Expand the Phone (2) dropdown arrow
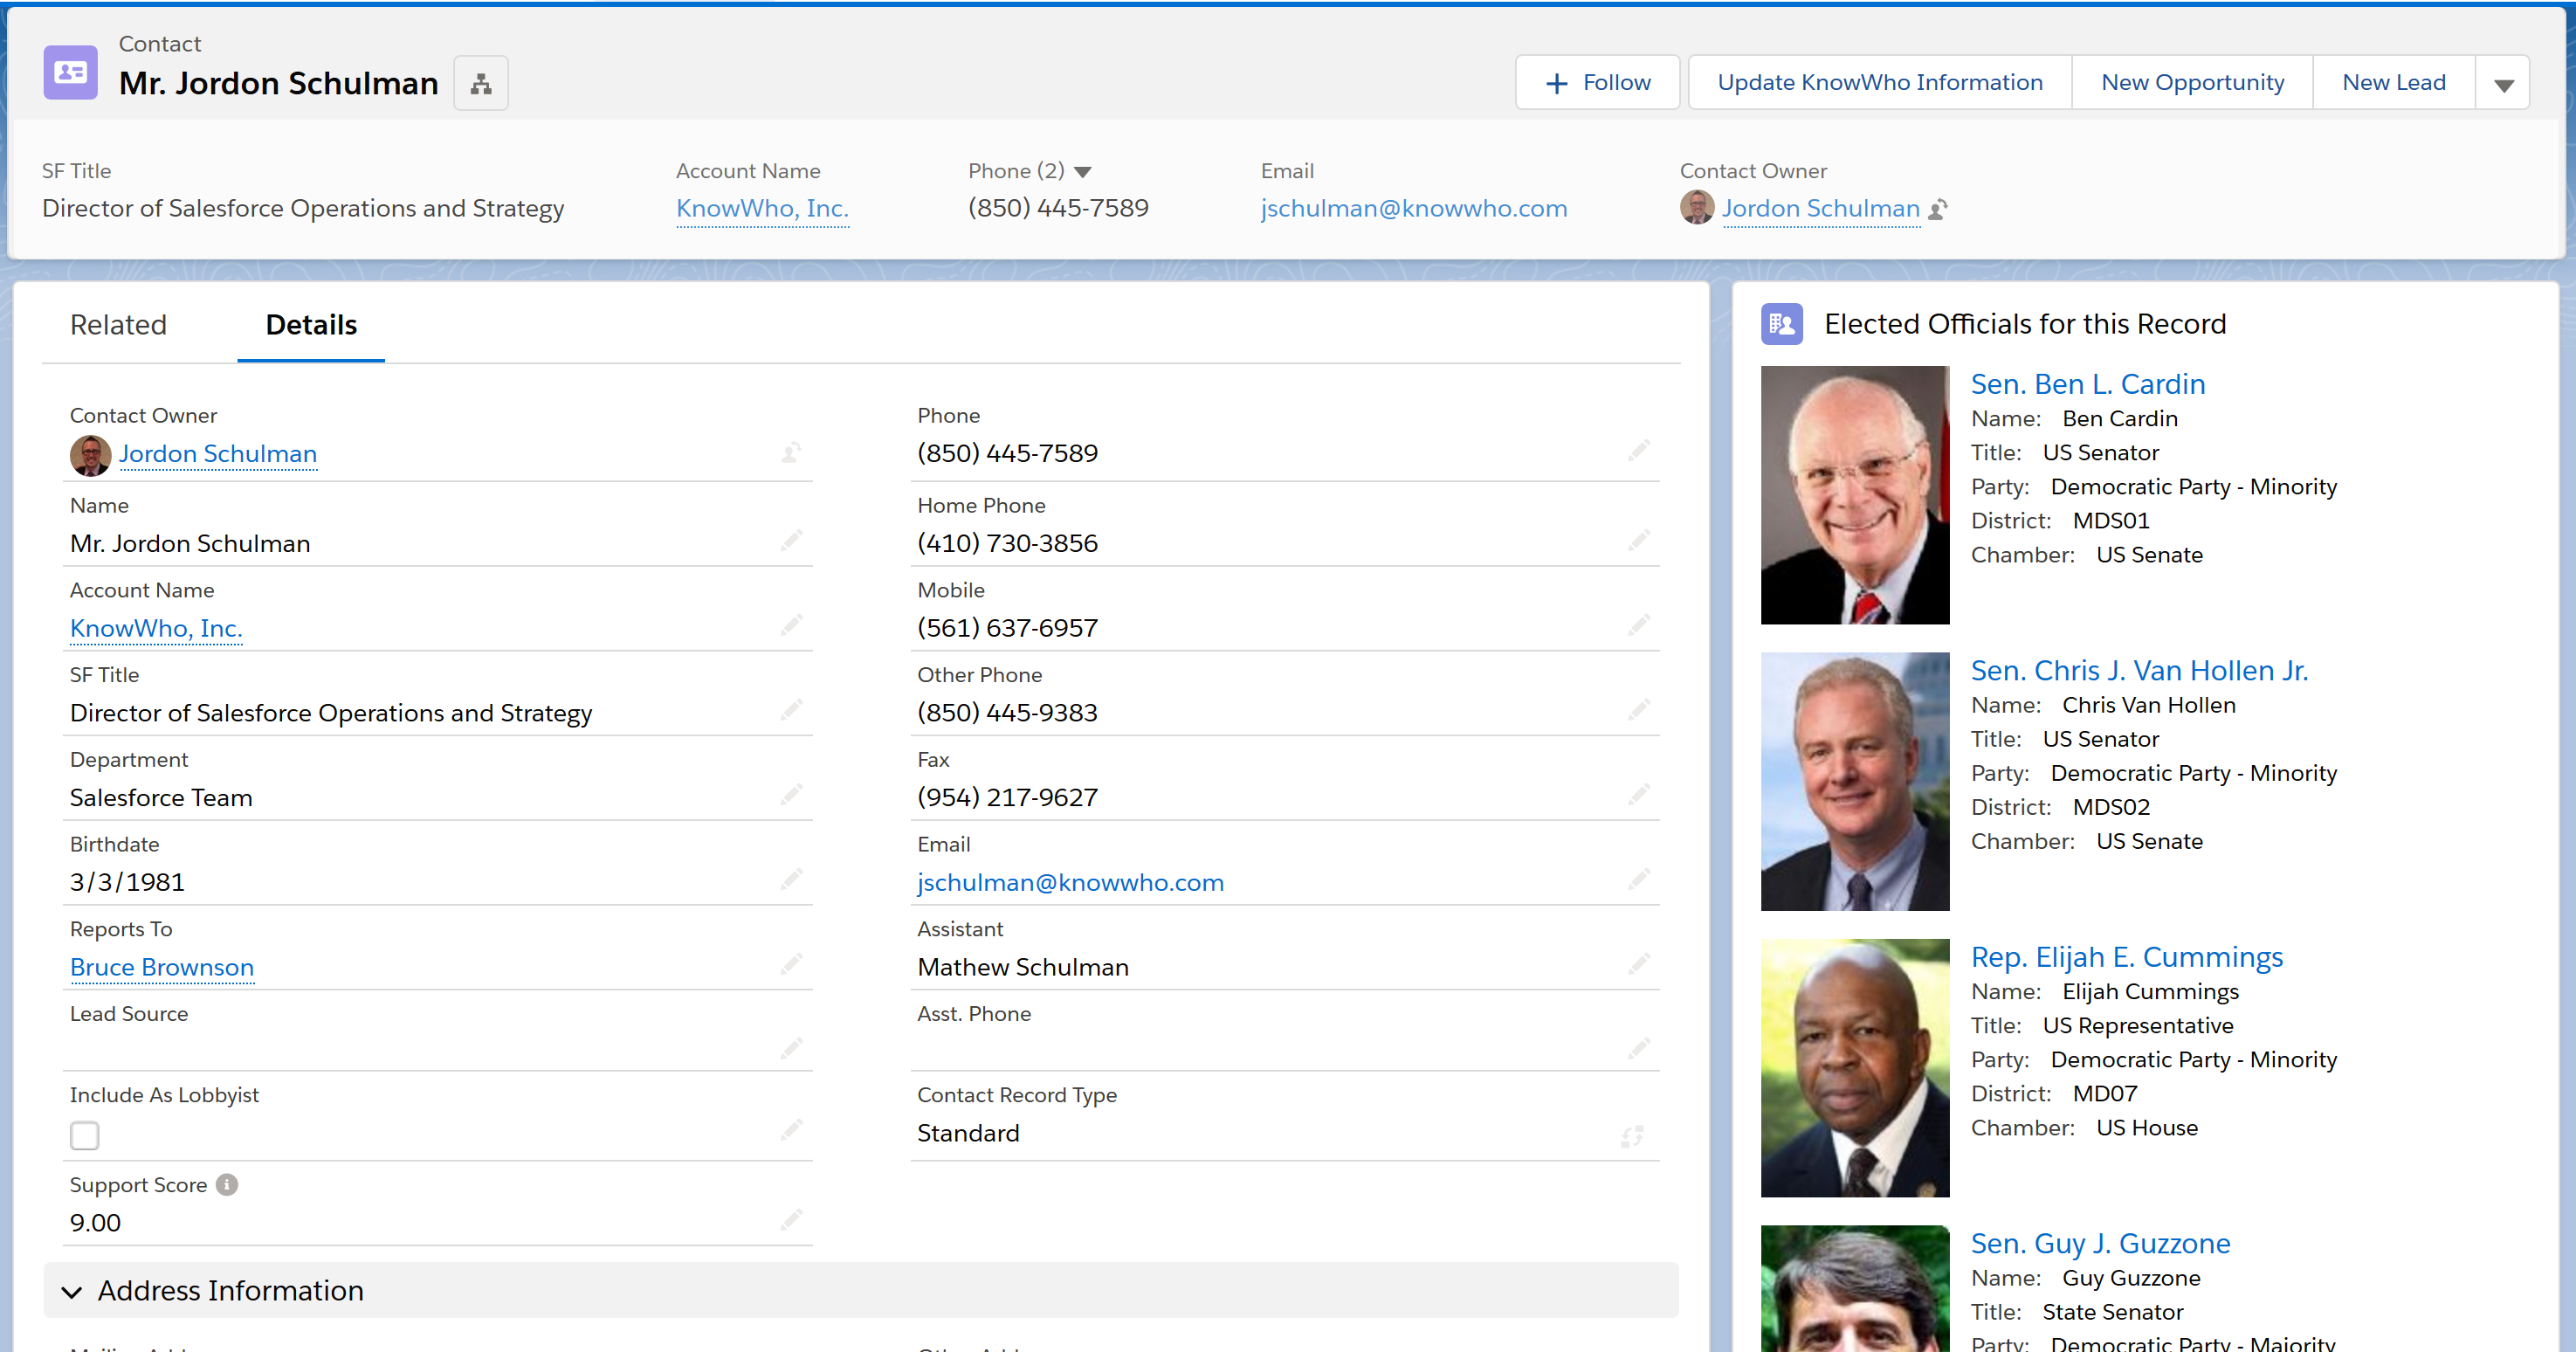This screenshot has height=1352, width=2576. 1082,172
